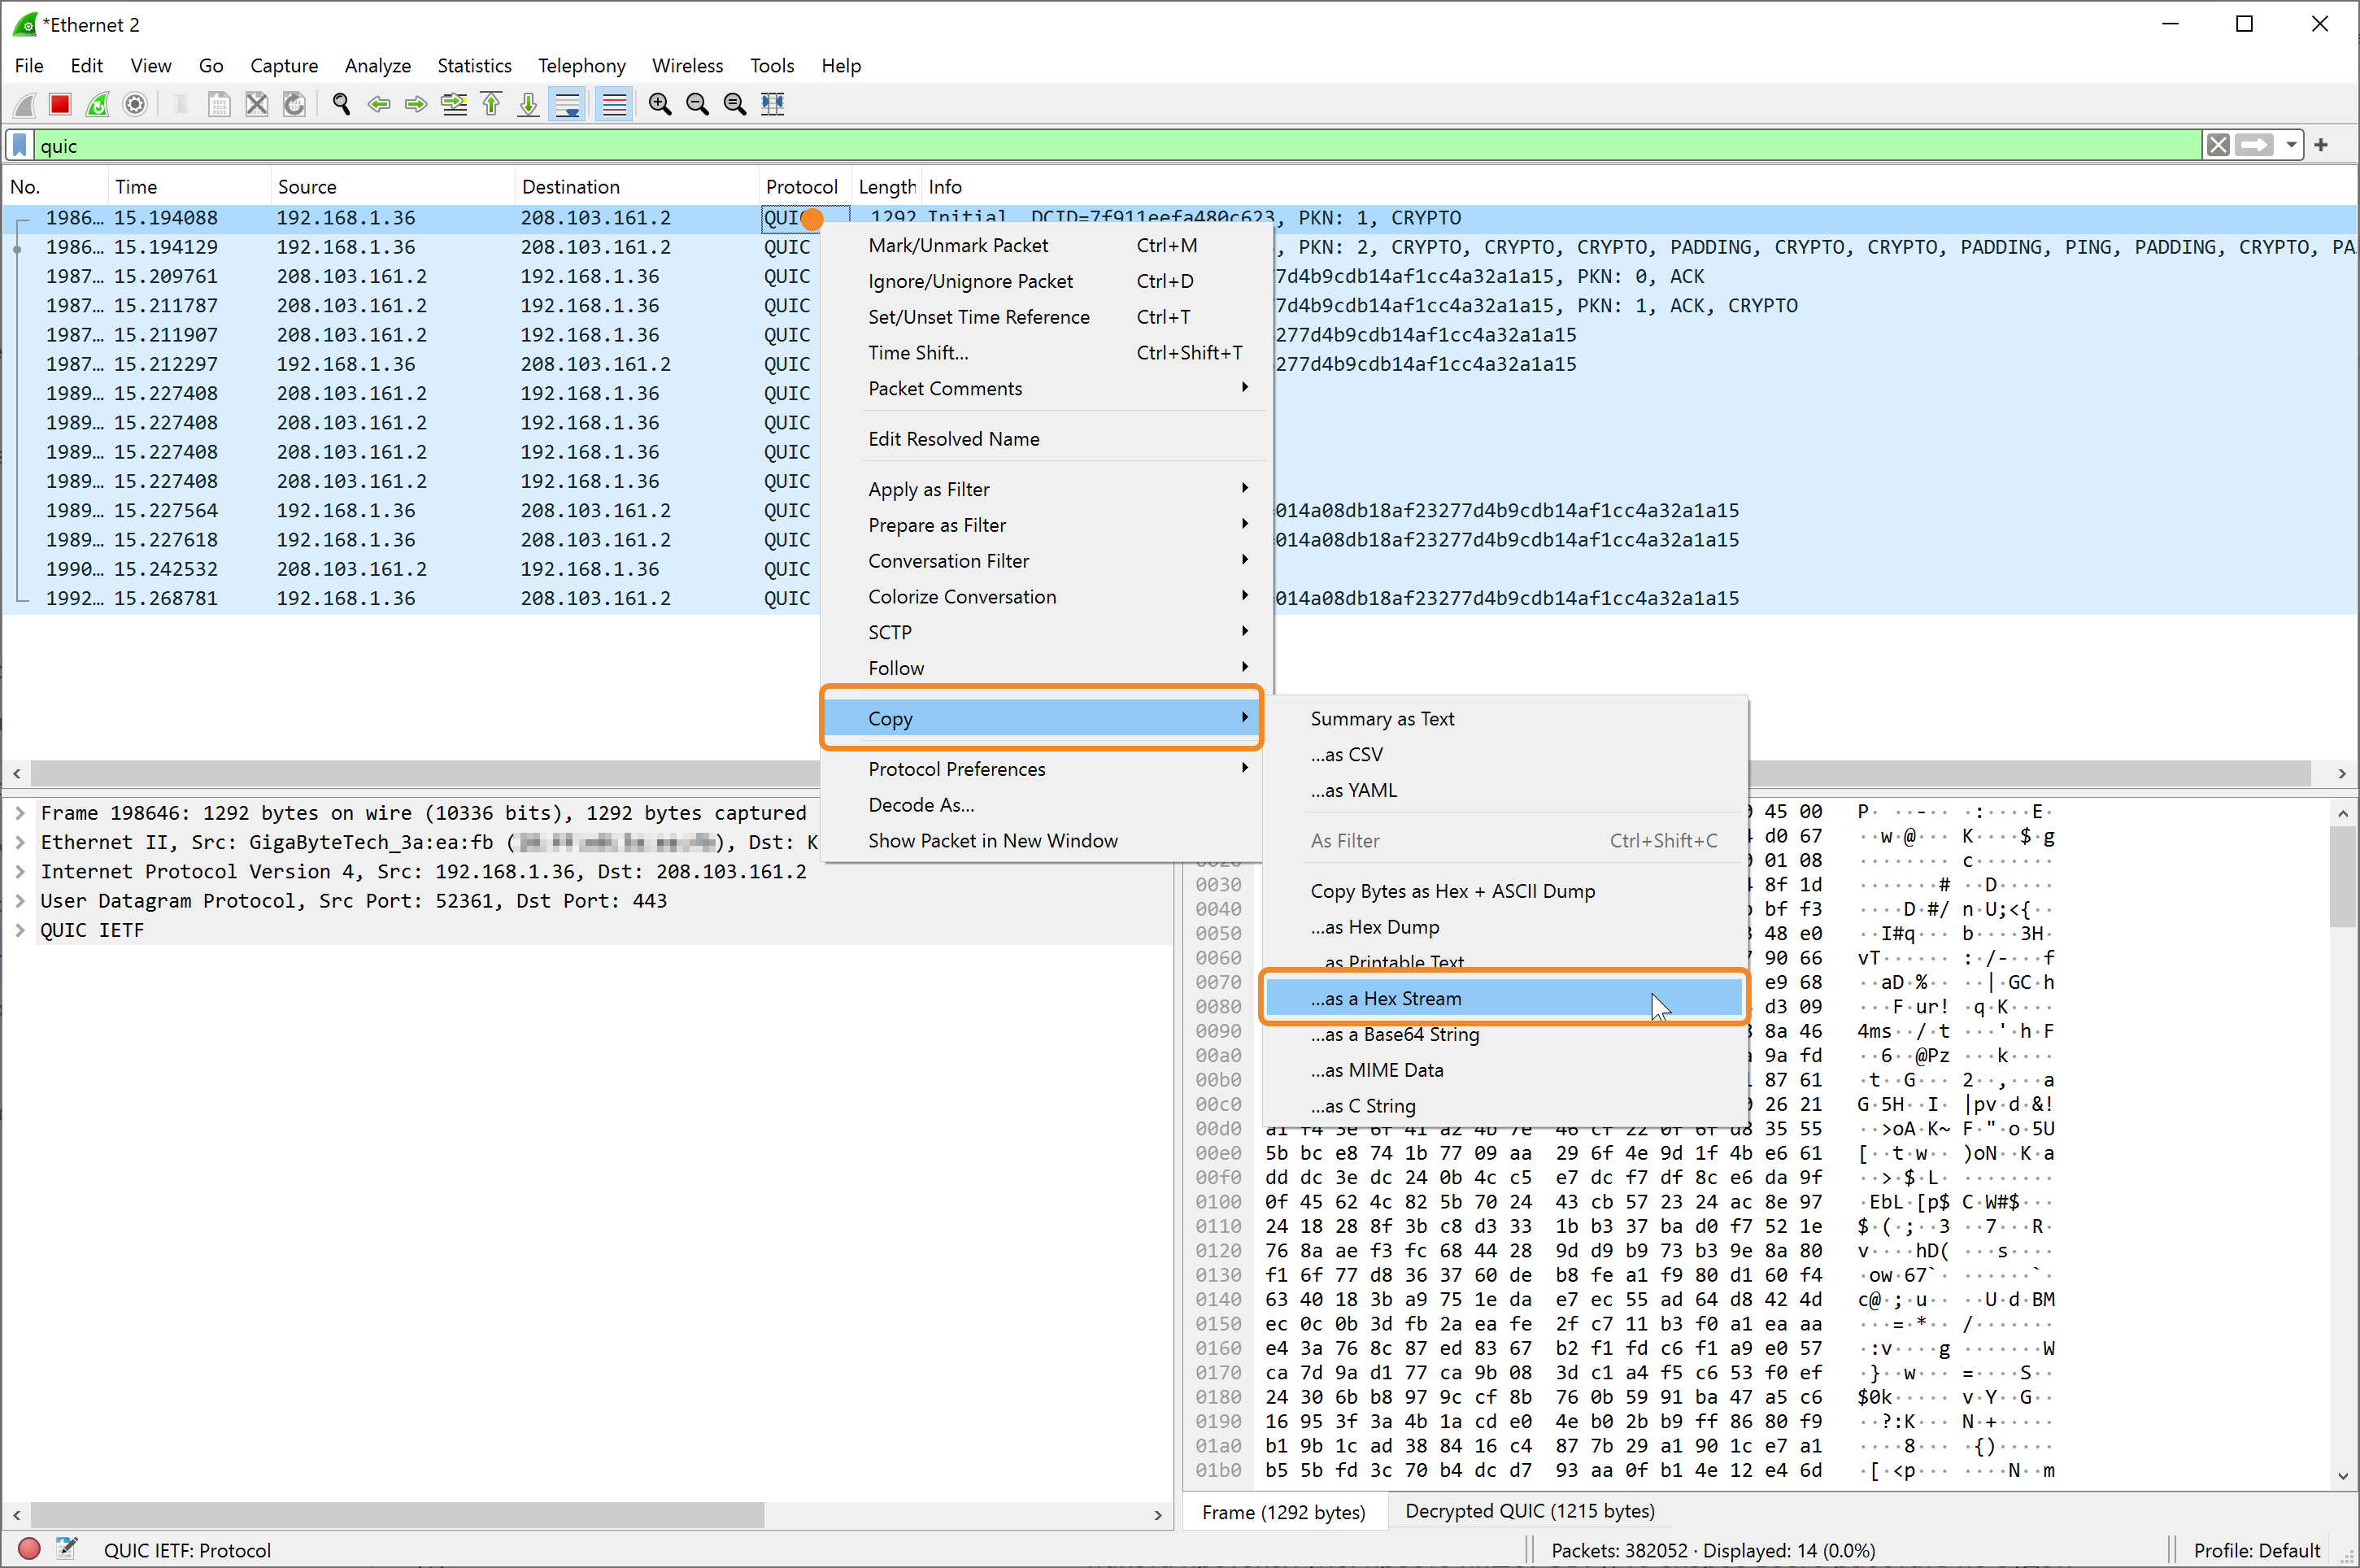
Task: Select '...as a Hex Stream' menu entry
Action: coord(1386,998)
